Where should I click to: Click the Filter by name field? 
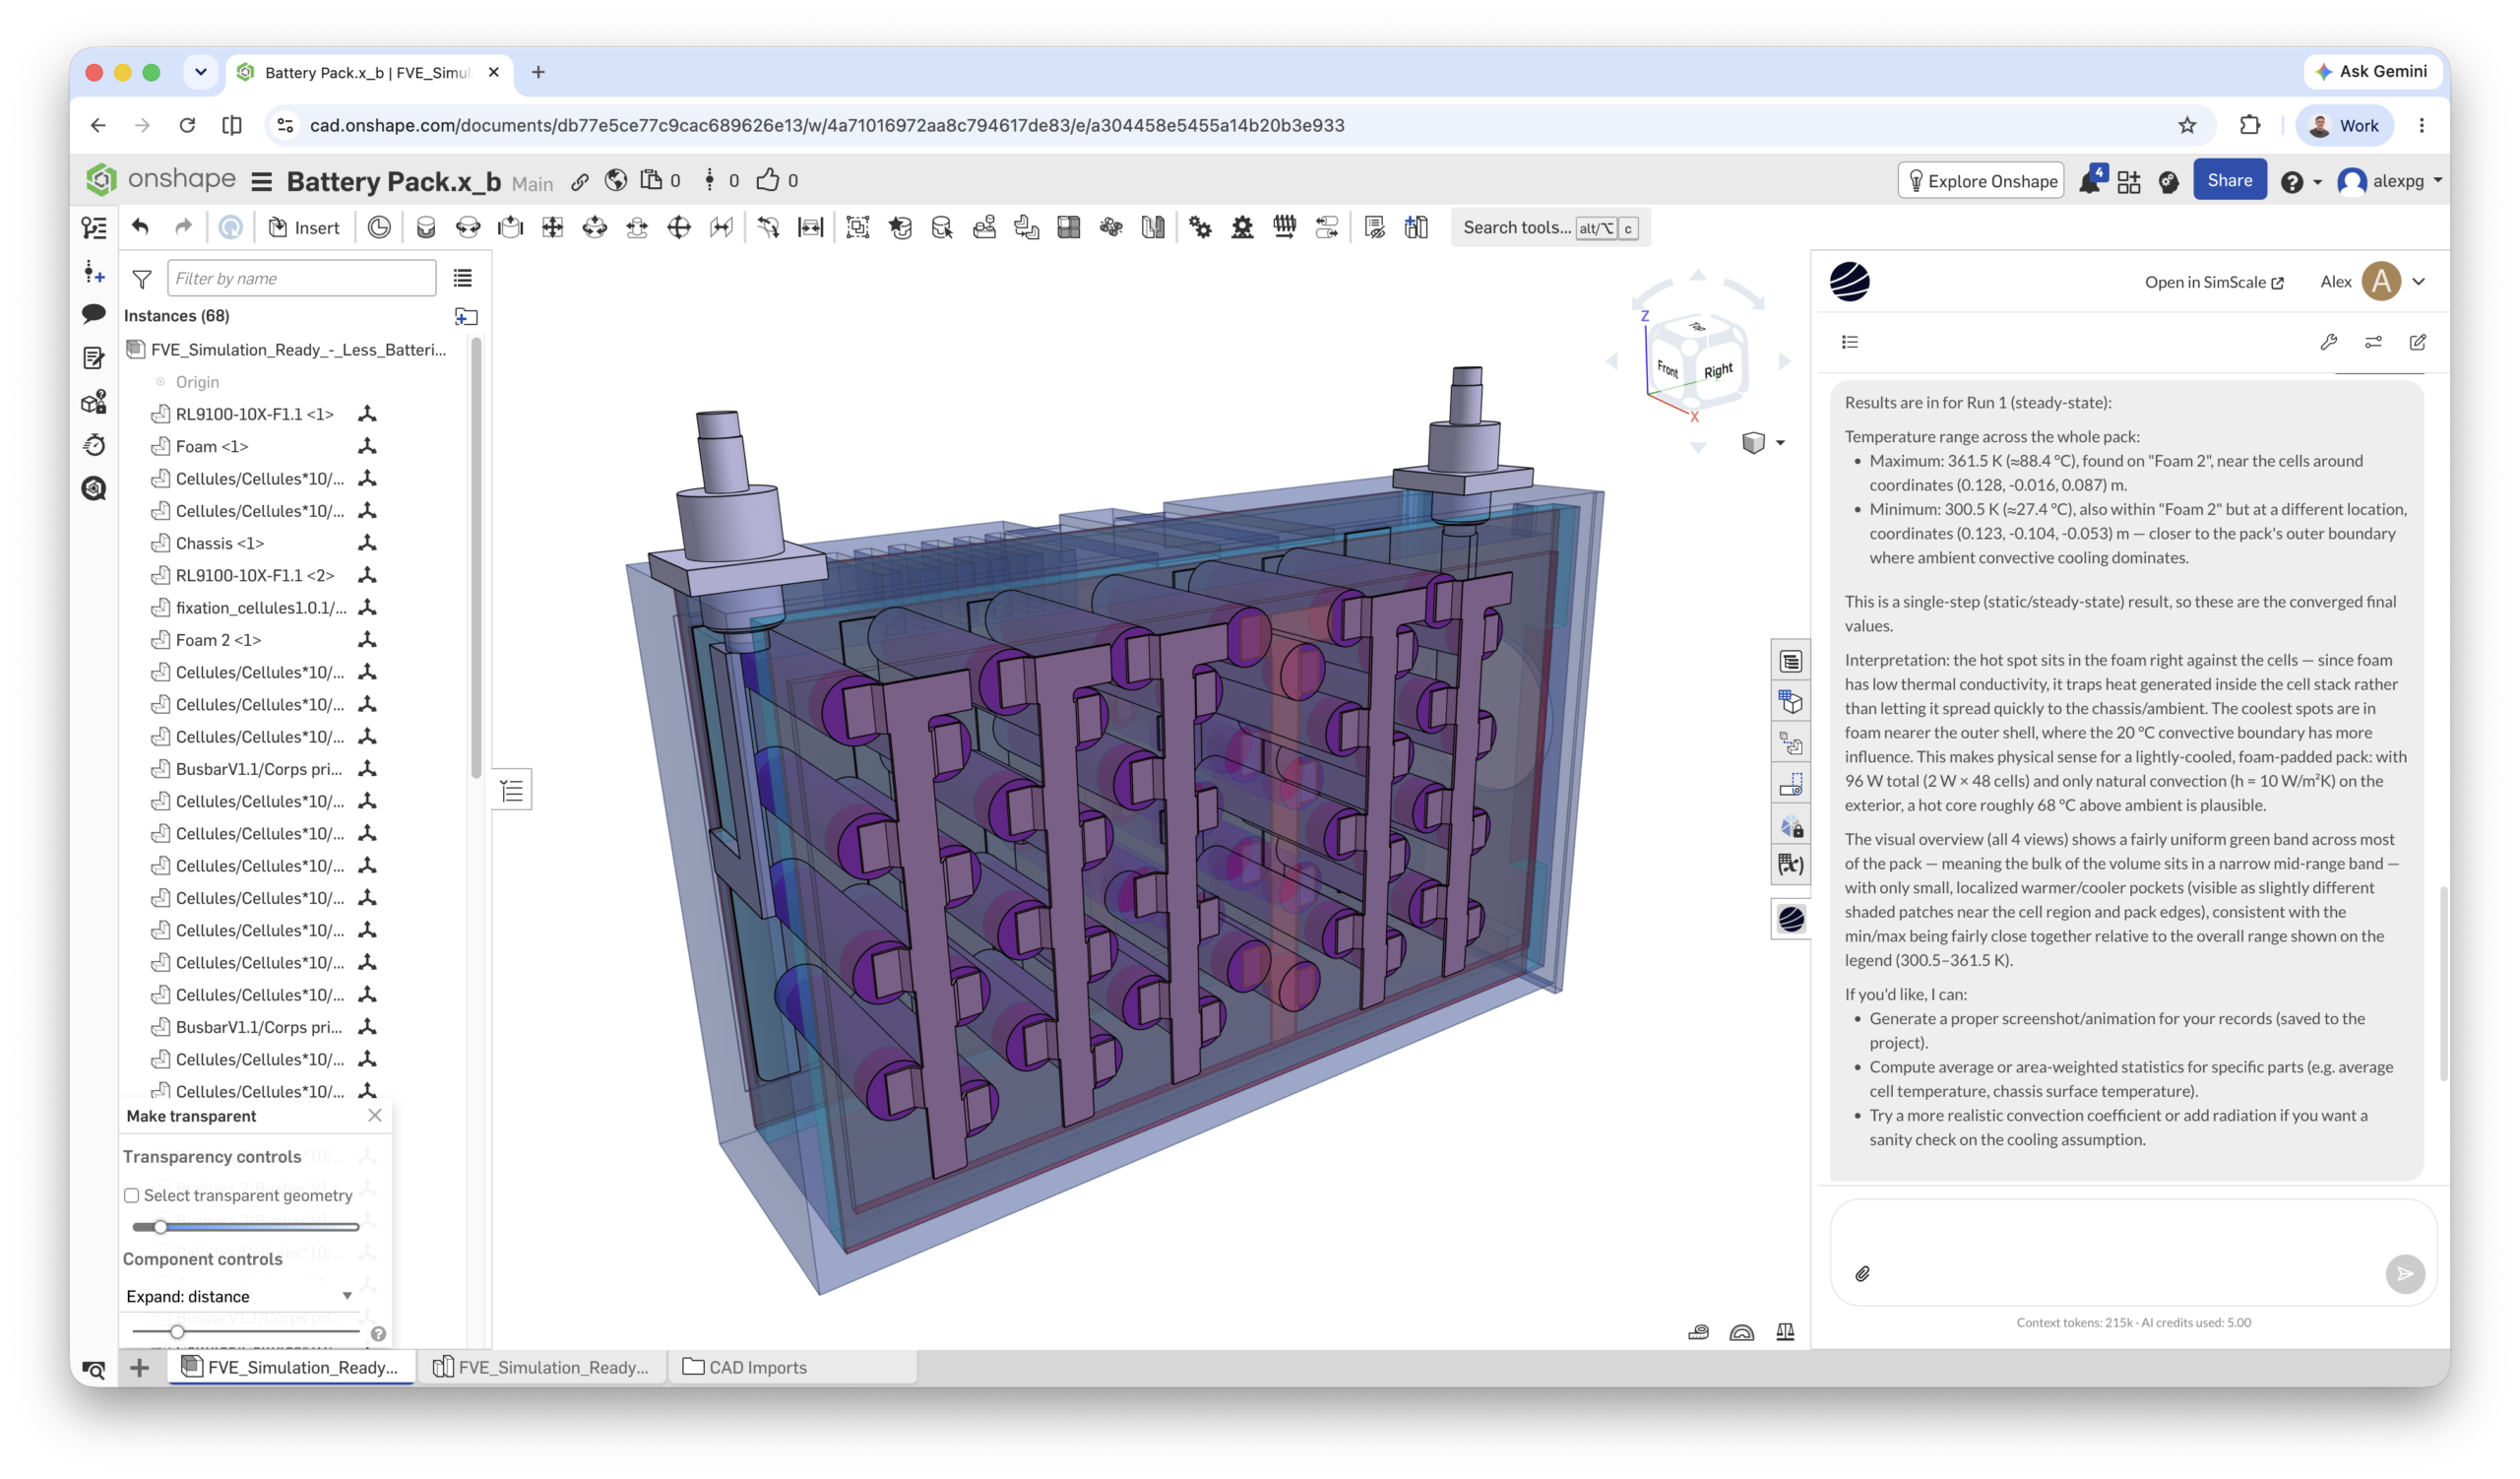point(301,278)
